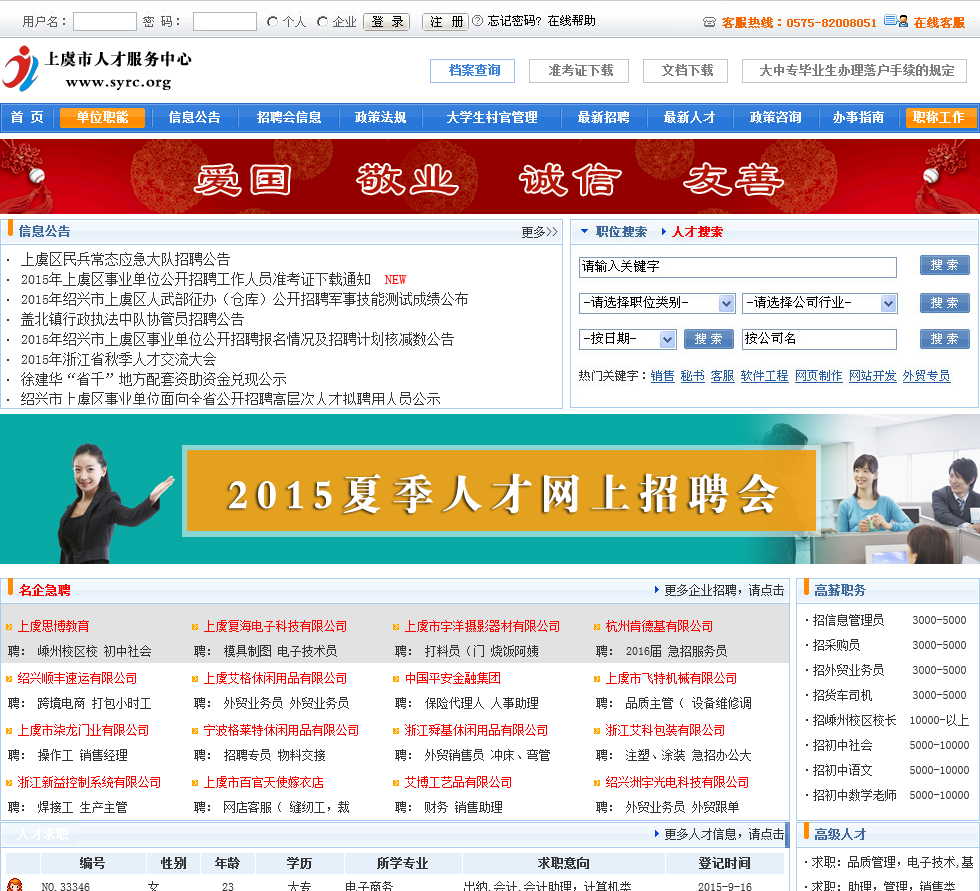Click hot keyword 软件工程
This screenshot has width=980, height=891.
click(764, 376)
